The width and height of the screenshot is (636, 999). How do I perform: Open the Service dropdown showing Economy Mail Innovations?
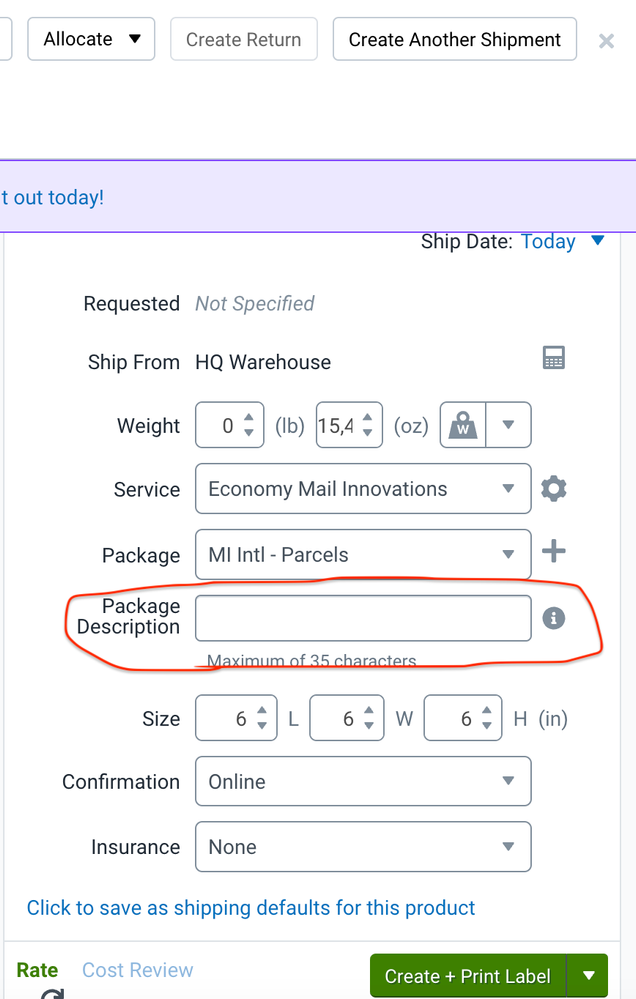click(362, 488)
